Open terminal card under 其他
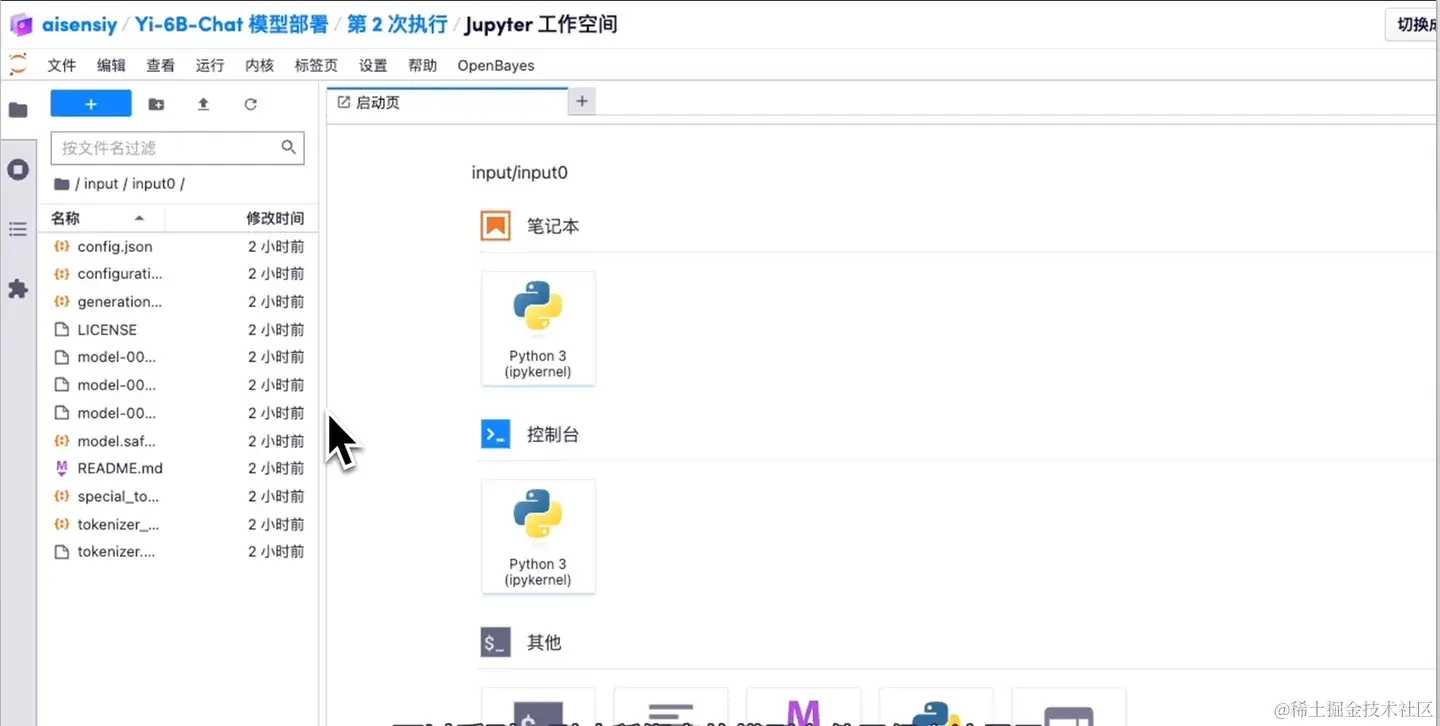This screenshot has width=1440, height=726. [x=538, y=707]
